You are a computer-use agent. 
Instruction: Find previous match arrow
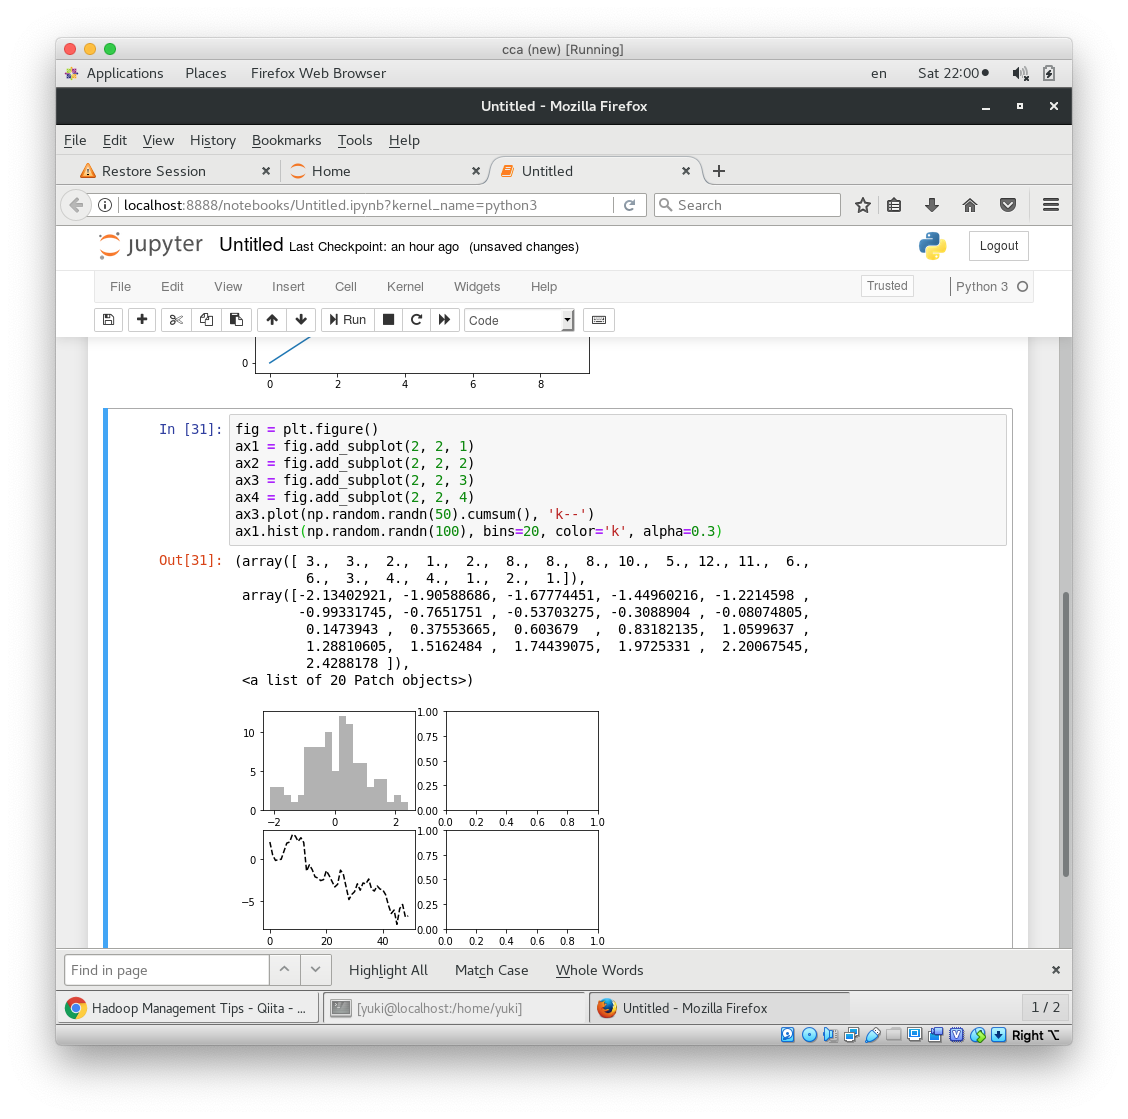[285, 970]
